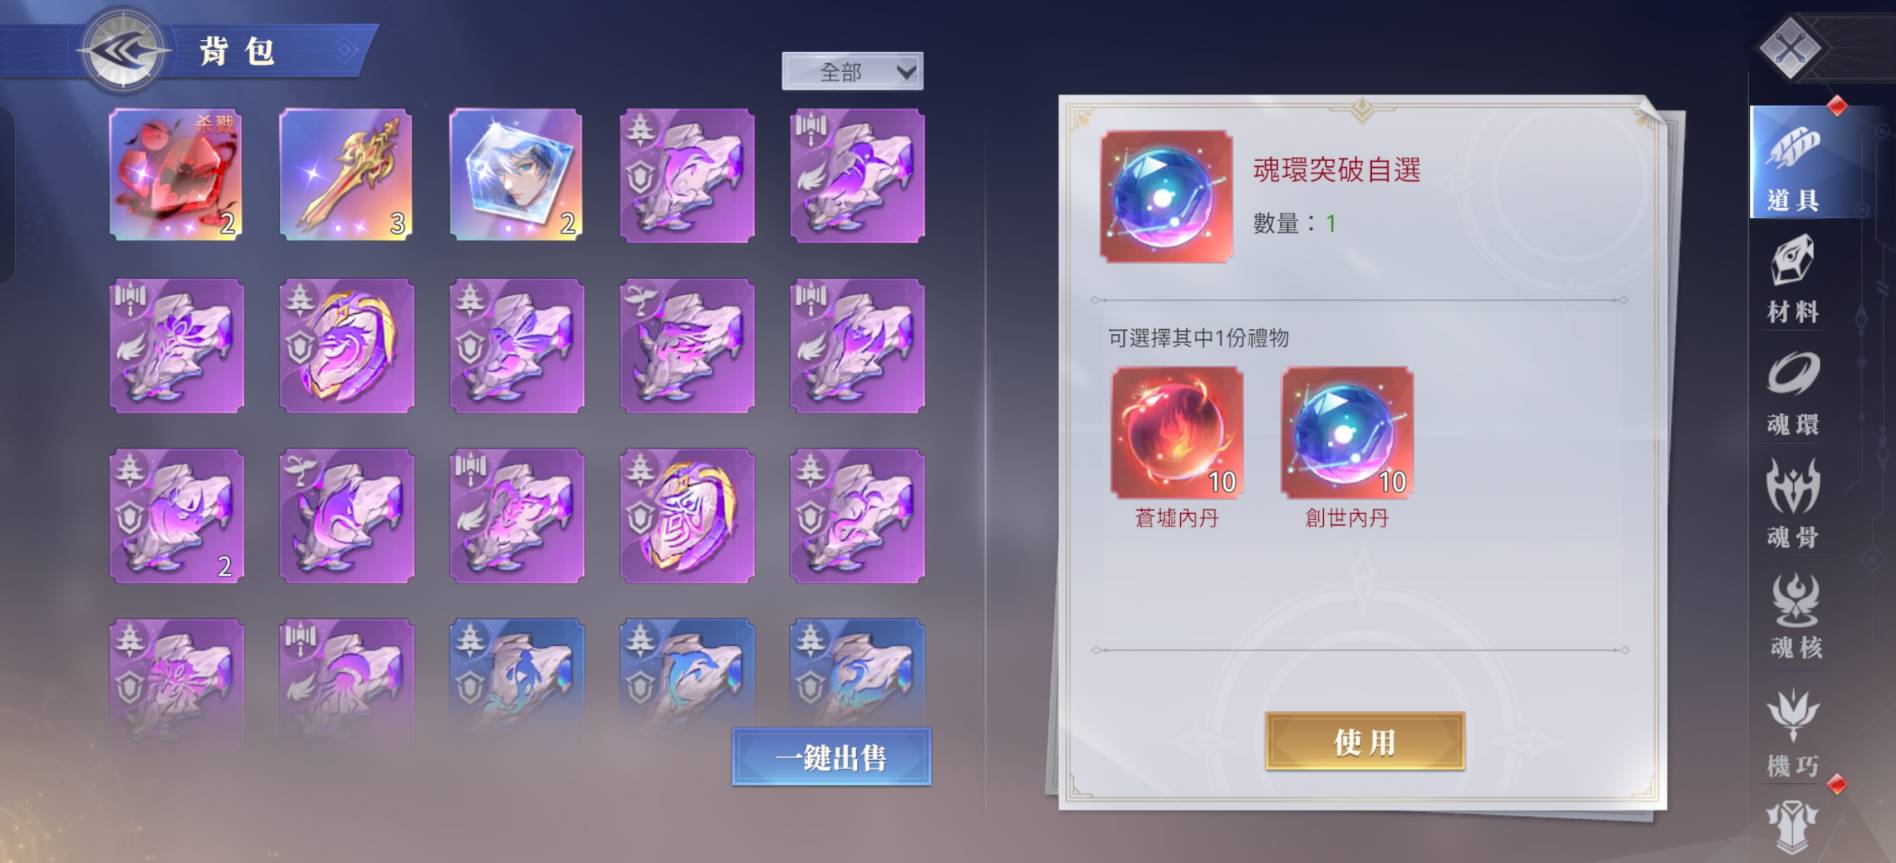Click the 一鍵出售 sell-all button
Viewport: 1896px width, 863px height.
(831, 757)
